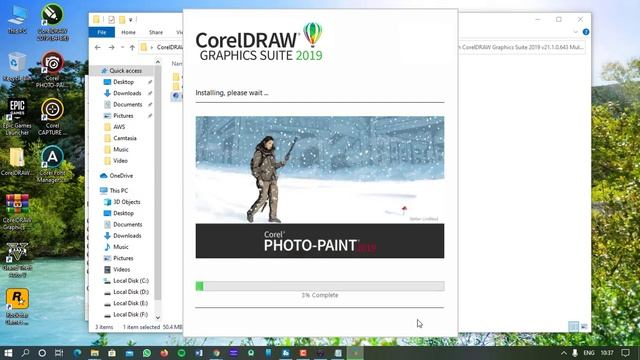Open the File menu in Explorer
This screenshot has width=640, height=360.
point(102,32)
